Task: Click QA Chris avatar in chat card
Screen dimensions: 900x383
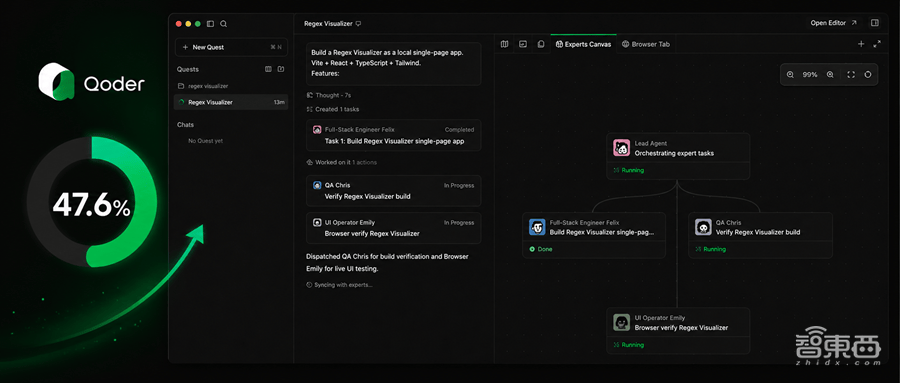Action: (317, 185)
